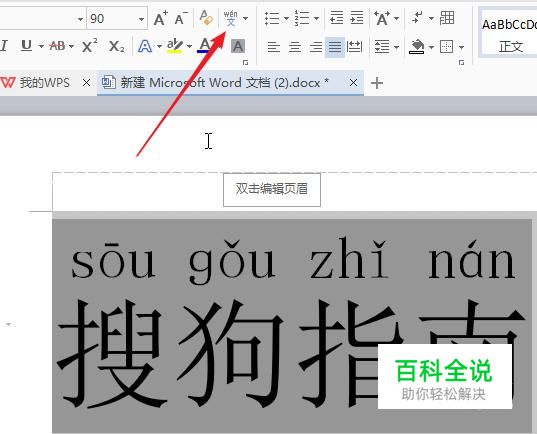
Task: Apply numbered list formatting
Action: point(302,18)
